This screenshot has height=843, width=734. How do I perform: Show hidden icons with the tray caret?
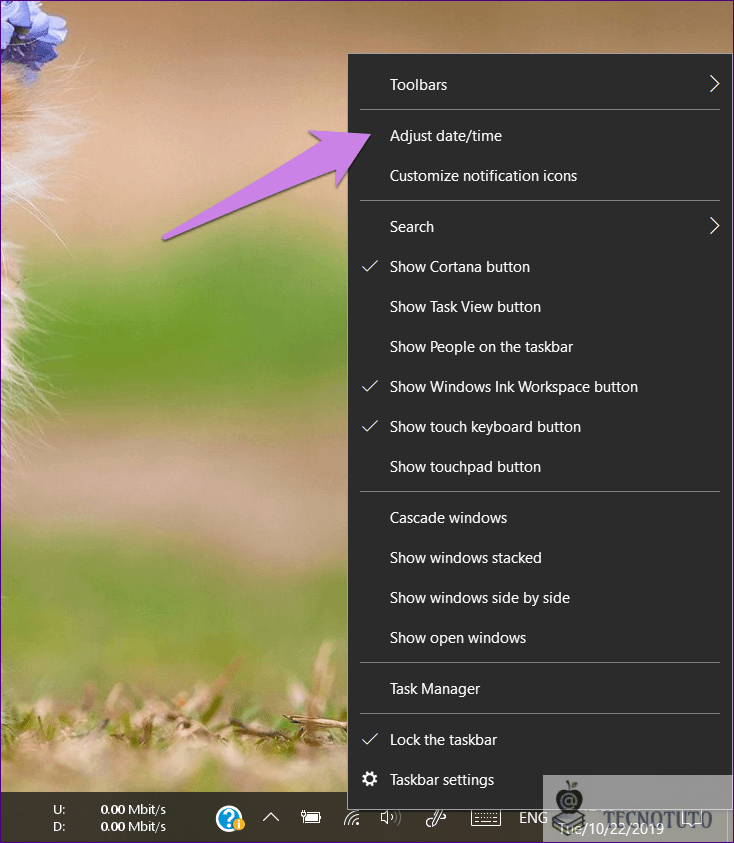(271, 818)
